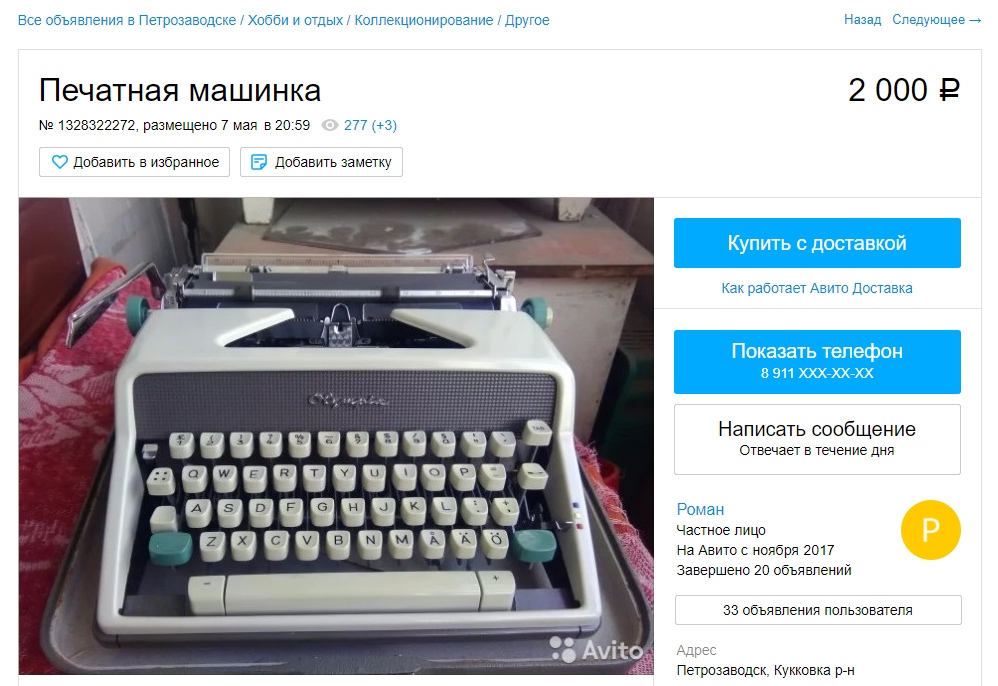Open Как работает Авито Доставка link

pos(817,288)
